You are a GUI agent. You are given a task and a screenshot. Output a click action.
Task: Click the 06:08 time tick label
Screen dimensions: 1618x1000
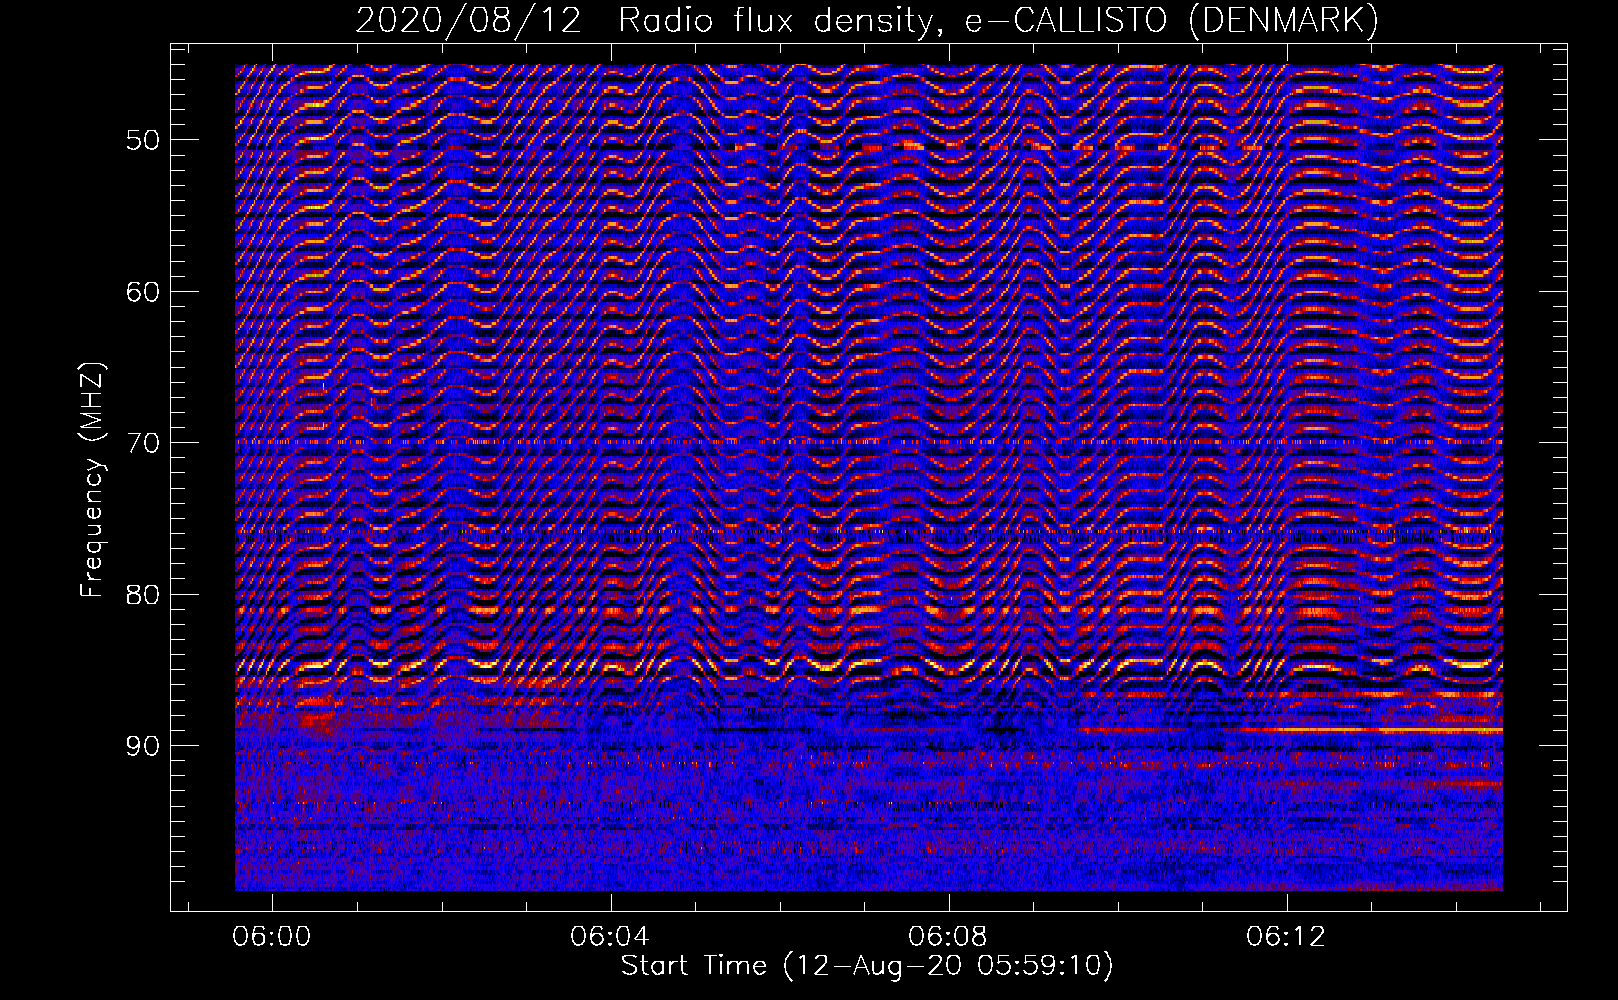947,937
